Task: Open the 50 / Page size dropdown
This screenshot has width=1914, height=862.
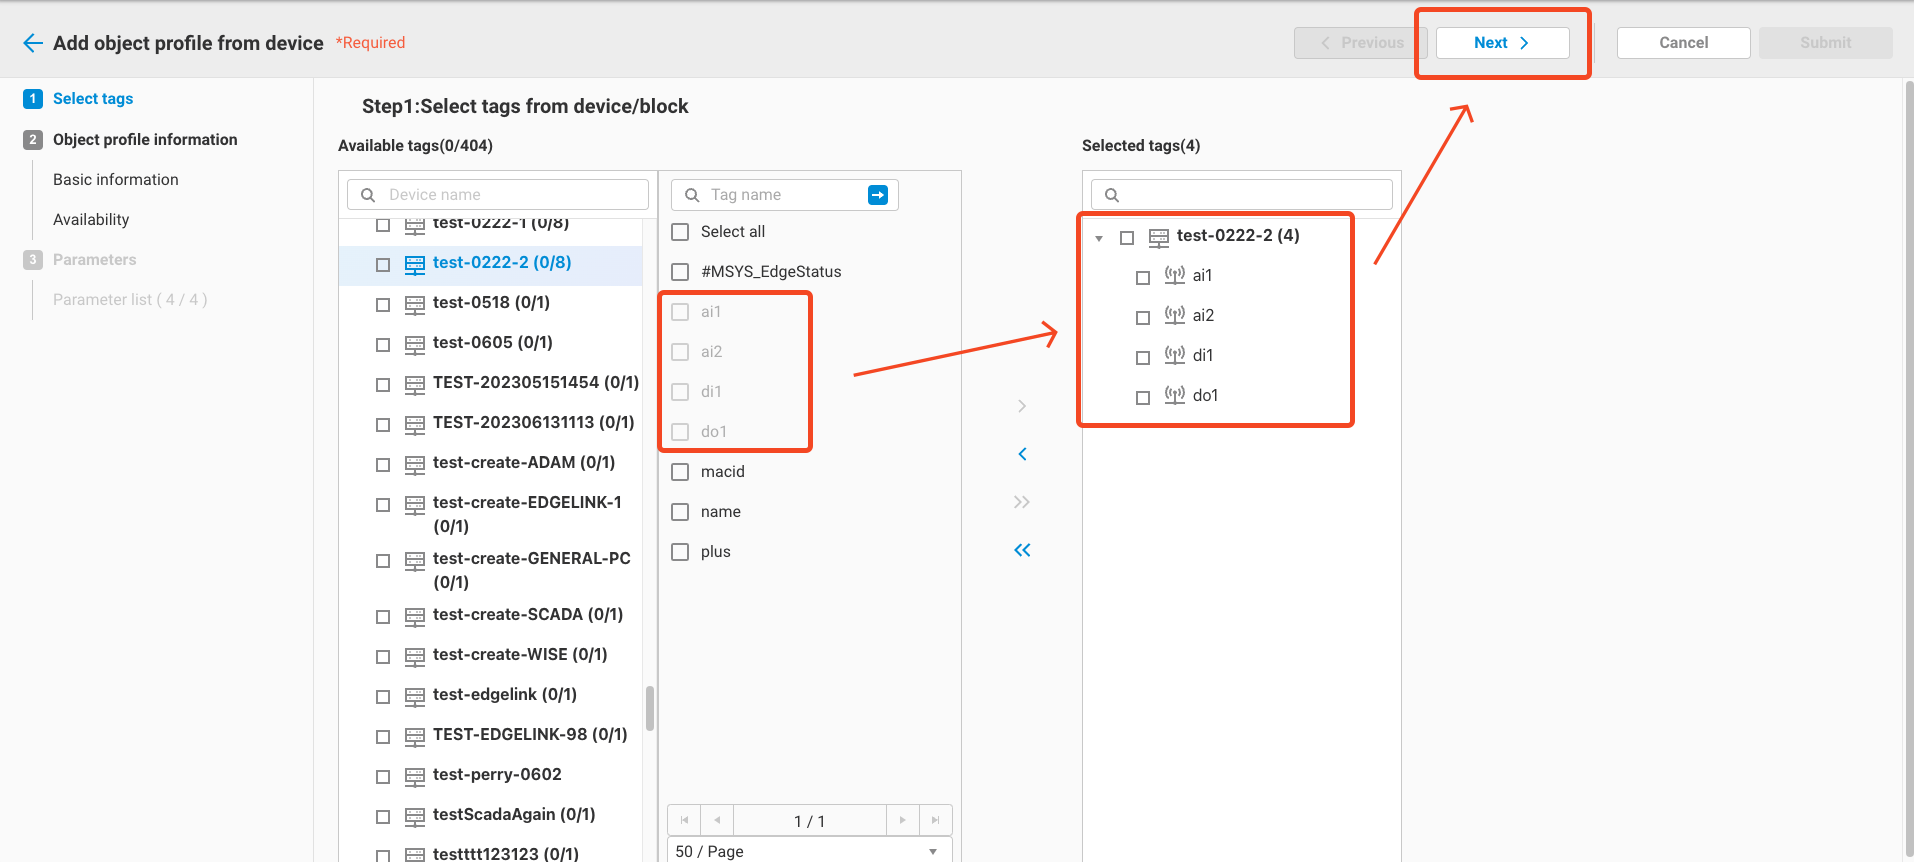Action: click(808, 851)
